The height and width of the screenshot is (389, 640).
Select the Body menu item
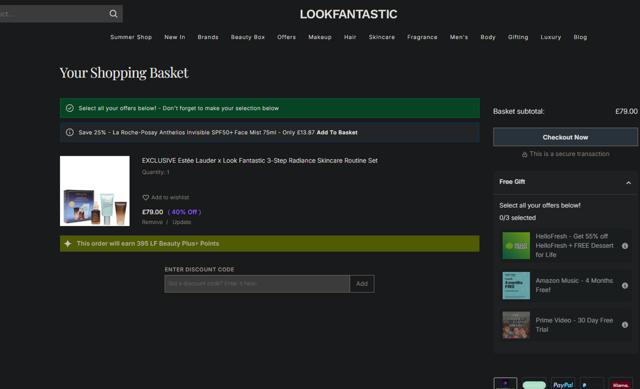(x=488, y=37)
